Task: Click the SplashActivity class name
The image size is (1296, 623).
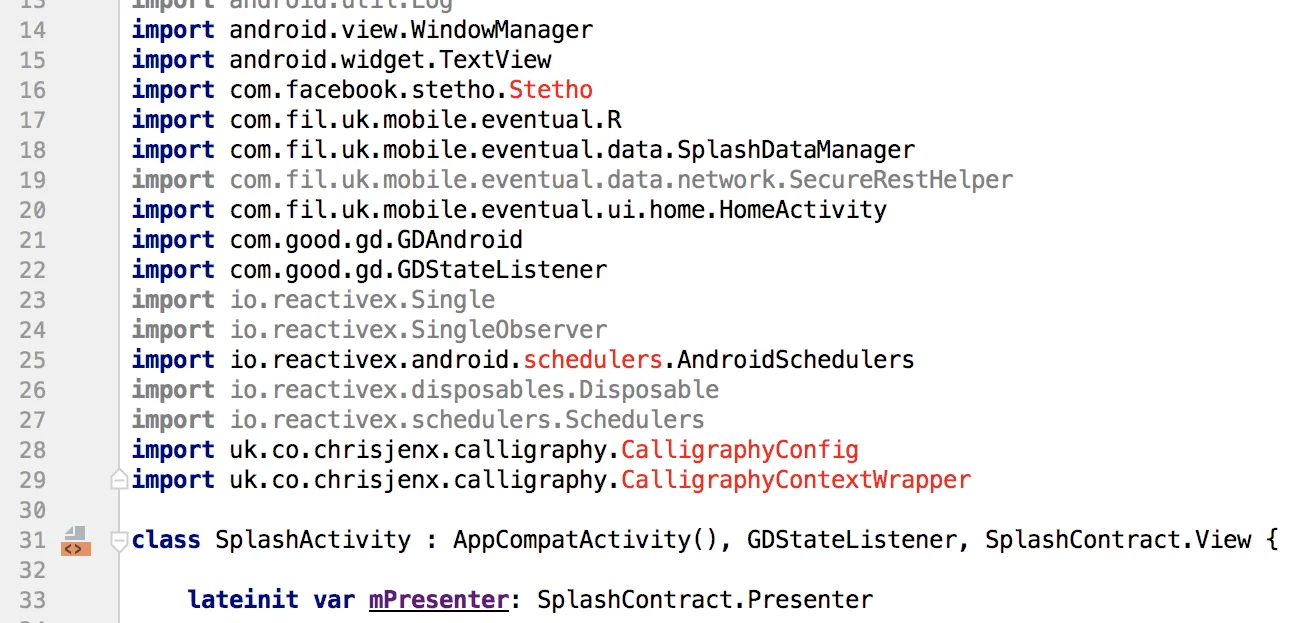Action: click(313, 540)
